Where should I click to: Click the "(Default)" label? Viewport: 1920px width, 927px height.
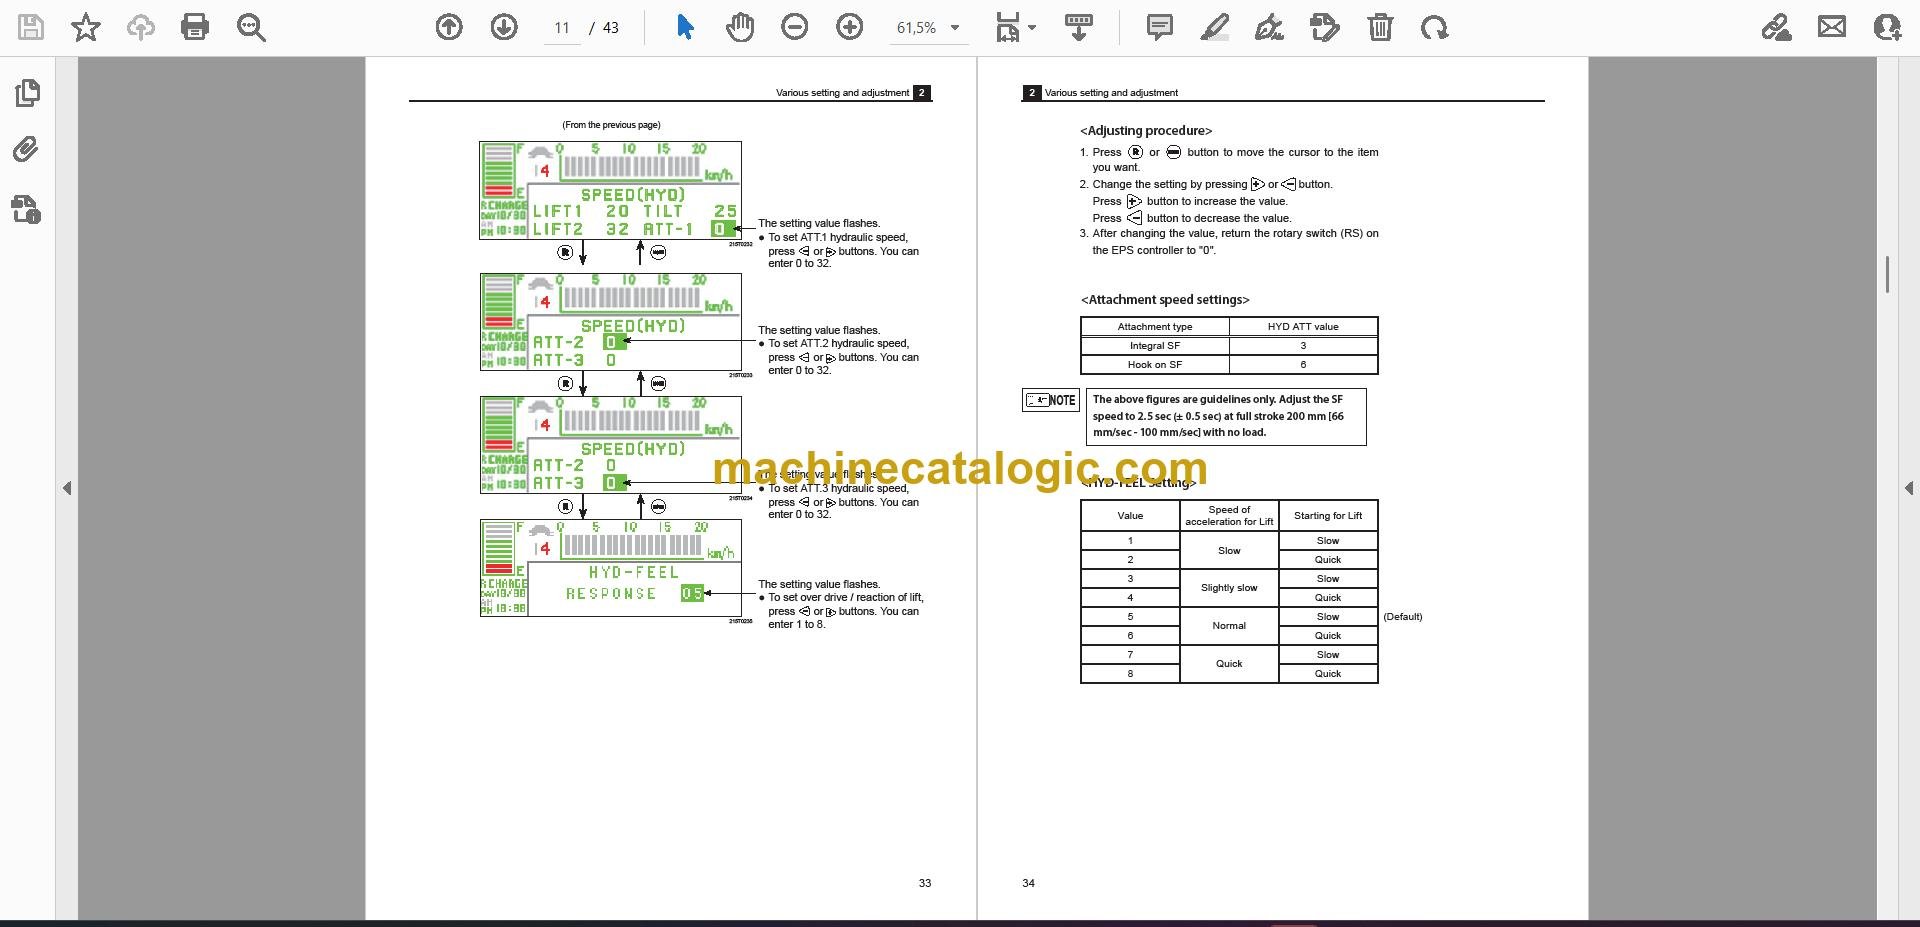tap(1402, 617)
